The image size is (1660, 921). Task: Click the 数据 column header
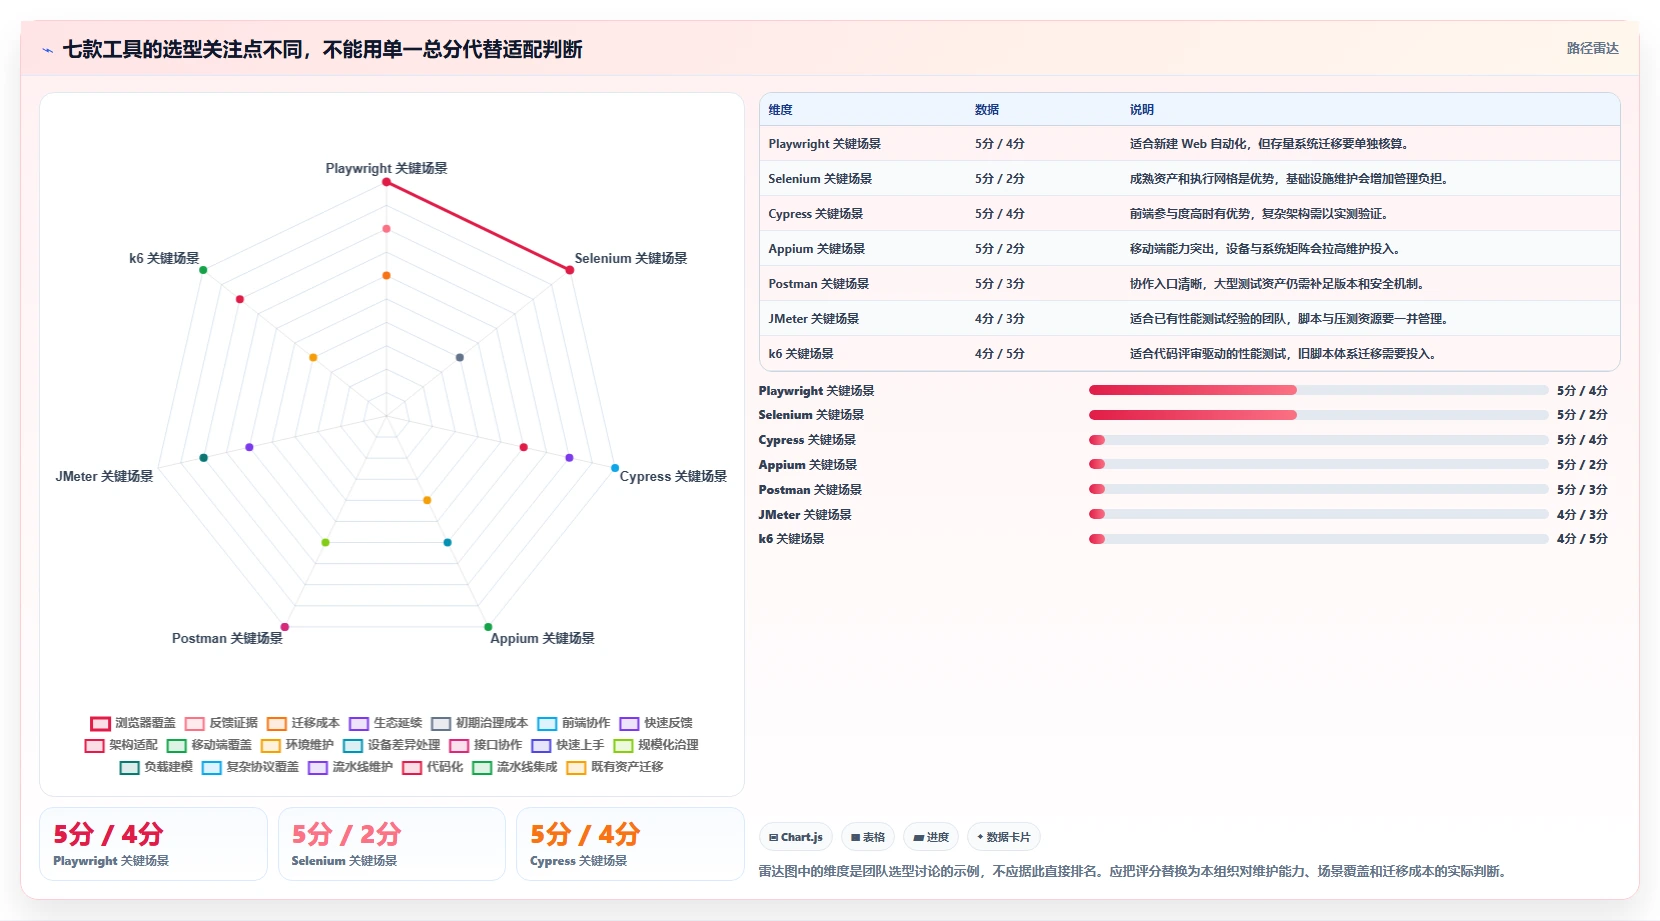click(987, 110)
